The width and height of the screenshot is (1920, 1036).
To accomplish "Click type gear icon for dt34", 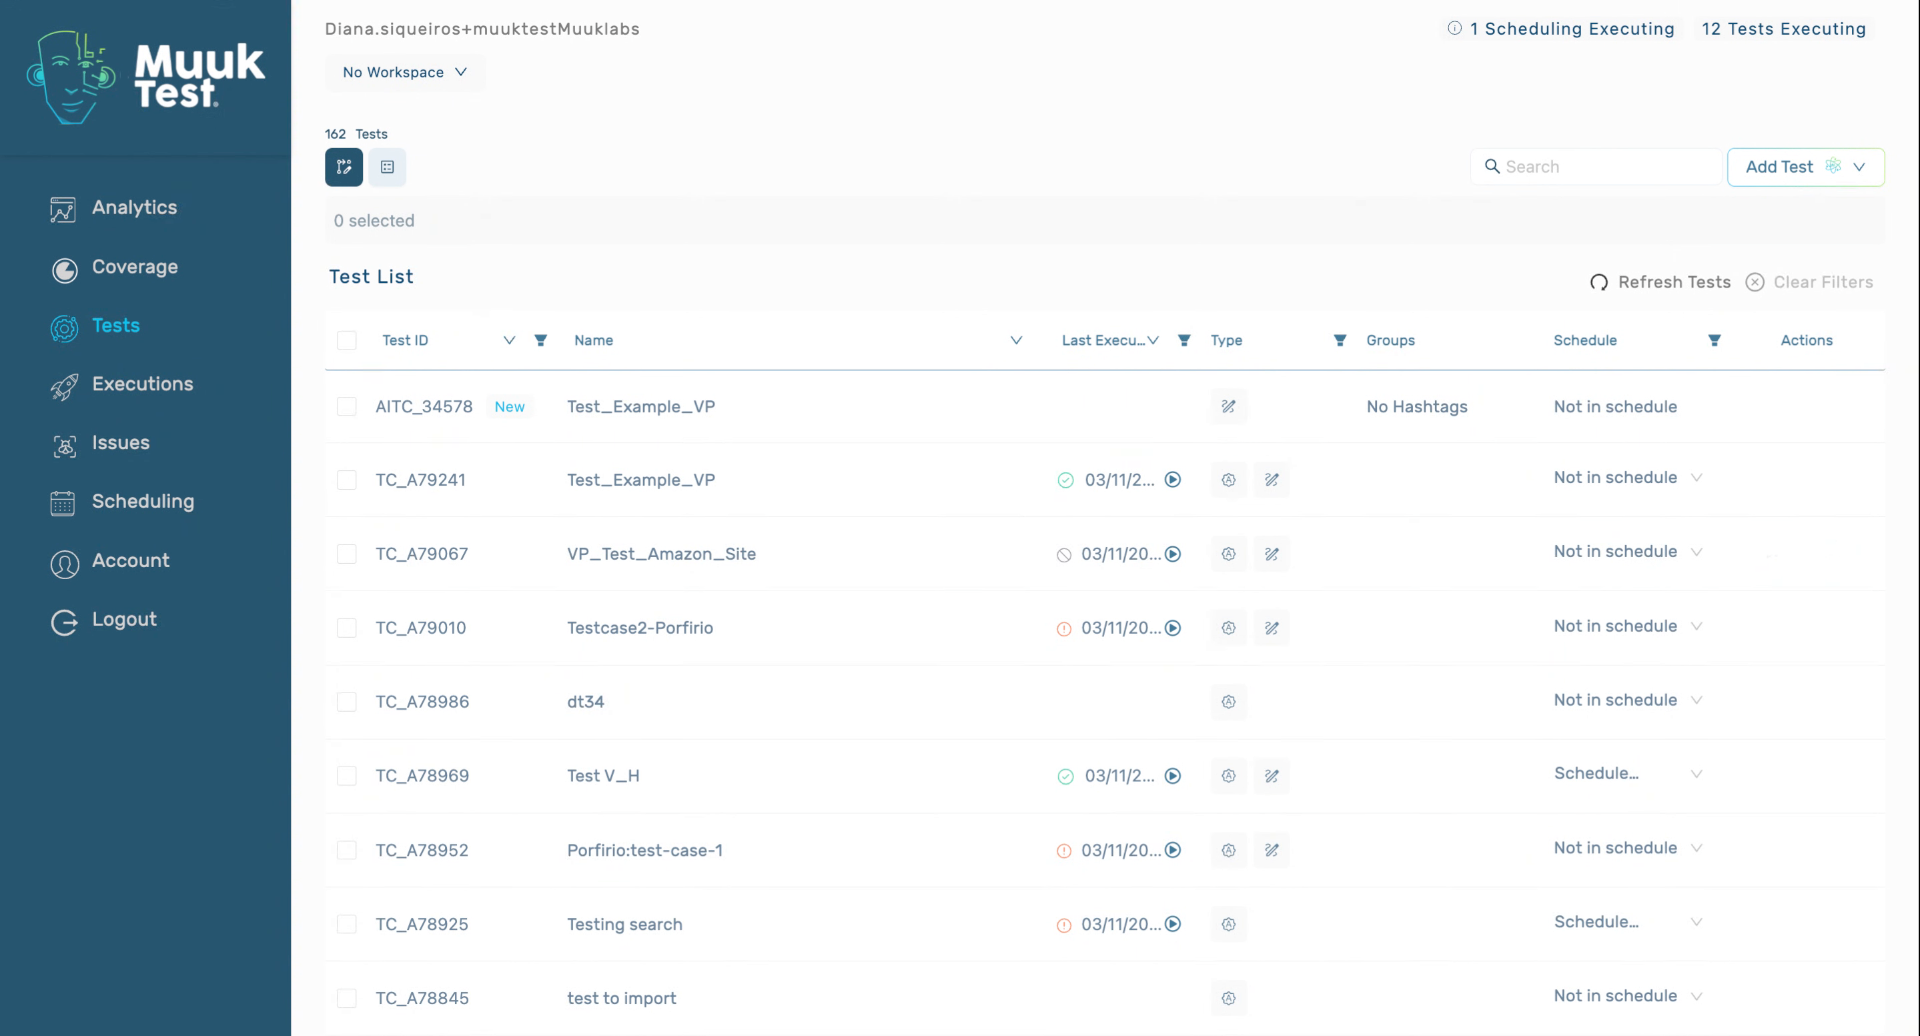I will [x=1228, y=702].
